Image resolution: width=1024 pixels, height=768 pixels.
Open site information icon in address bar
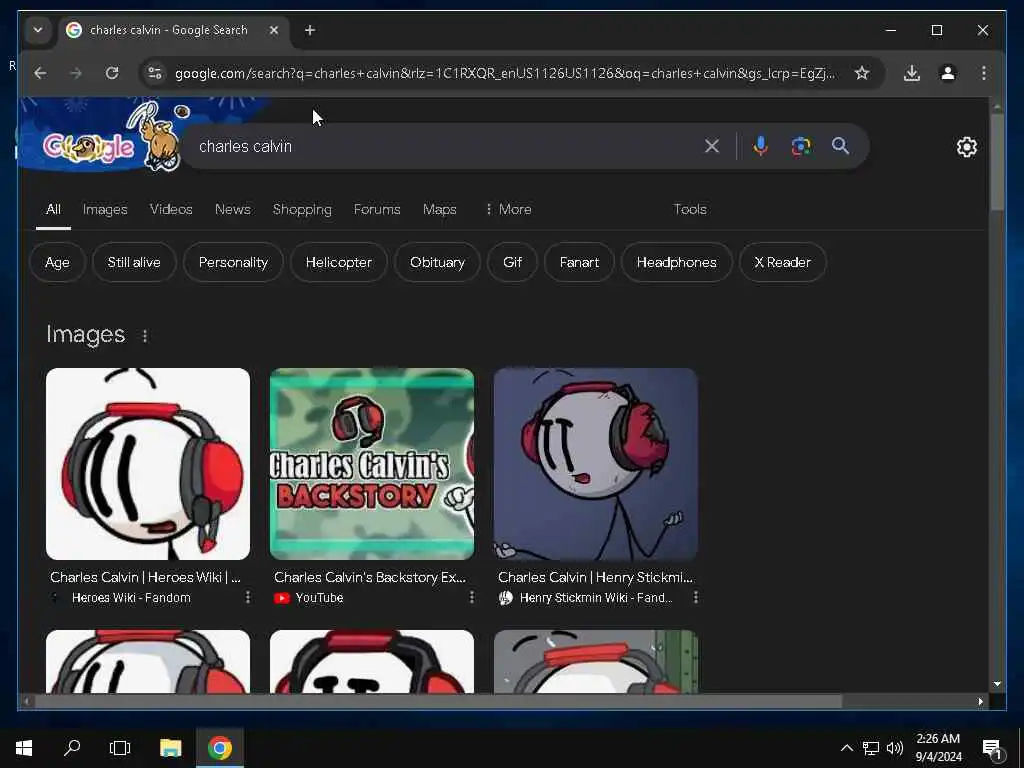click(x=155, y=73)
